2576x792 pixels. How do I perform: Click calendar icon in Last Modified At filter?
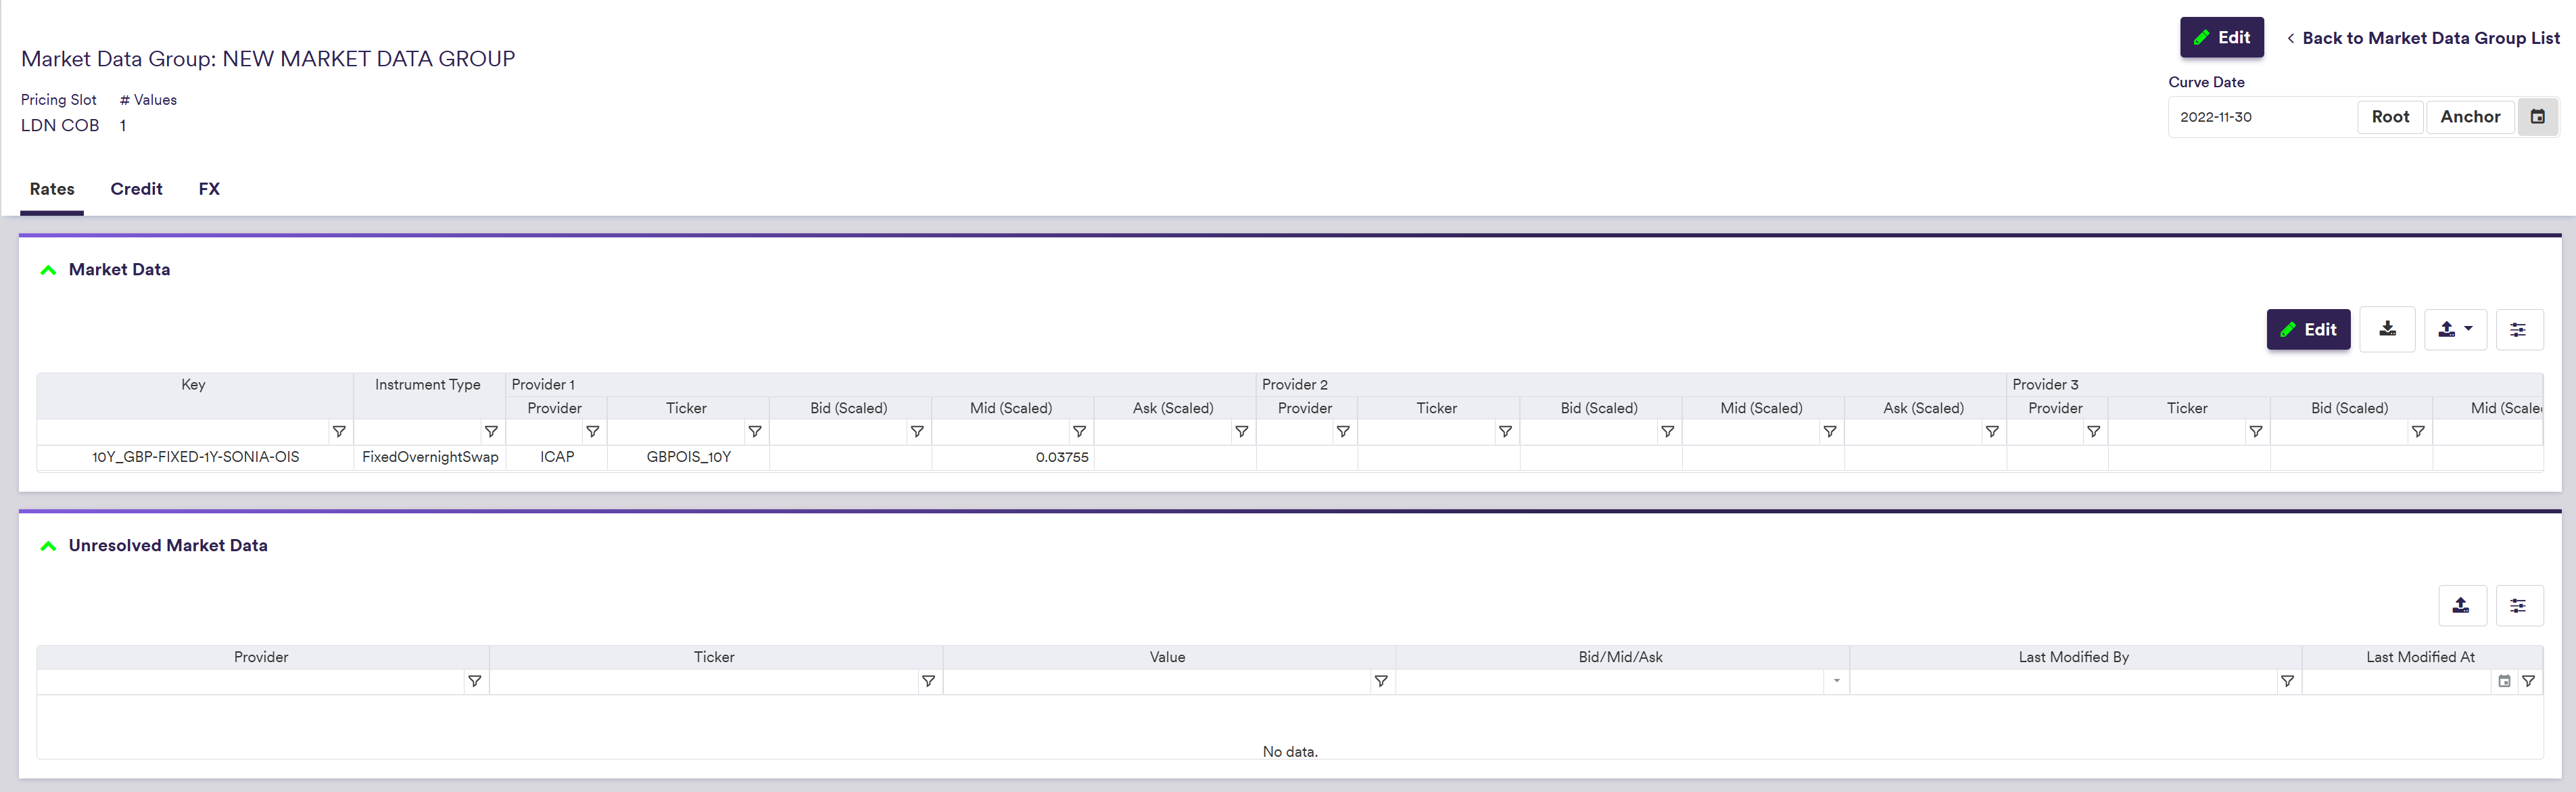(2504, 681)
